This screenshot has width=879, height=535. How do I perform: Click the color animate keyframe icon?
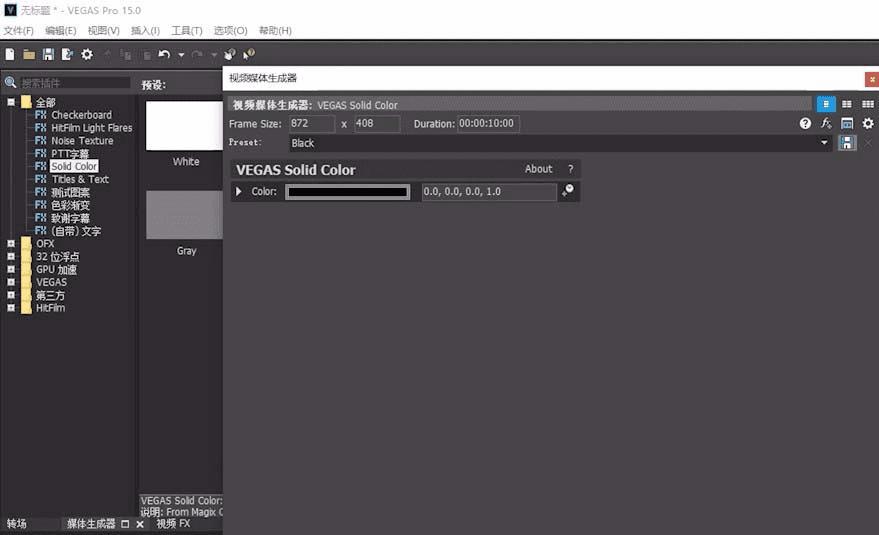[568, 191]
